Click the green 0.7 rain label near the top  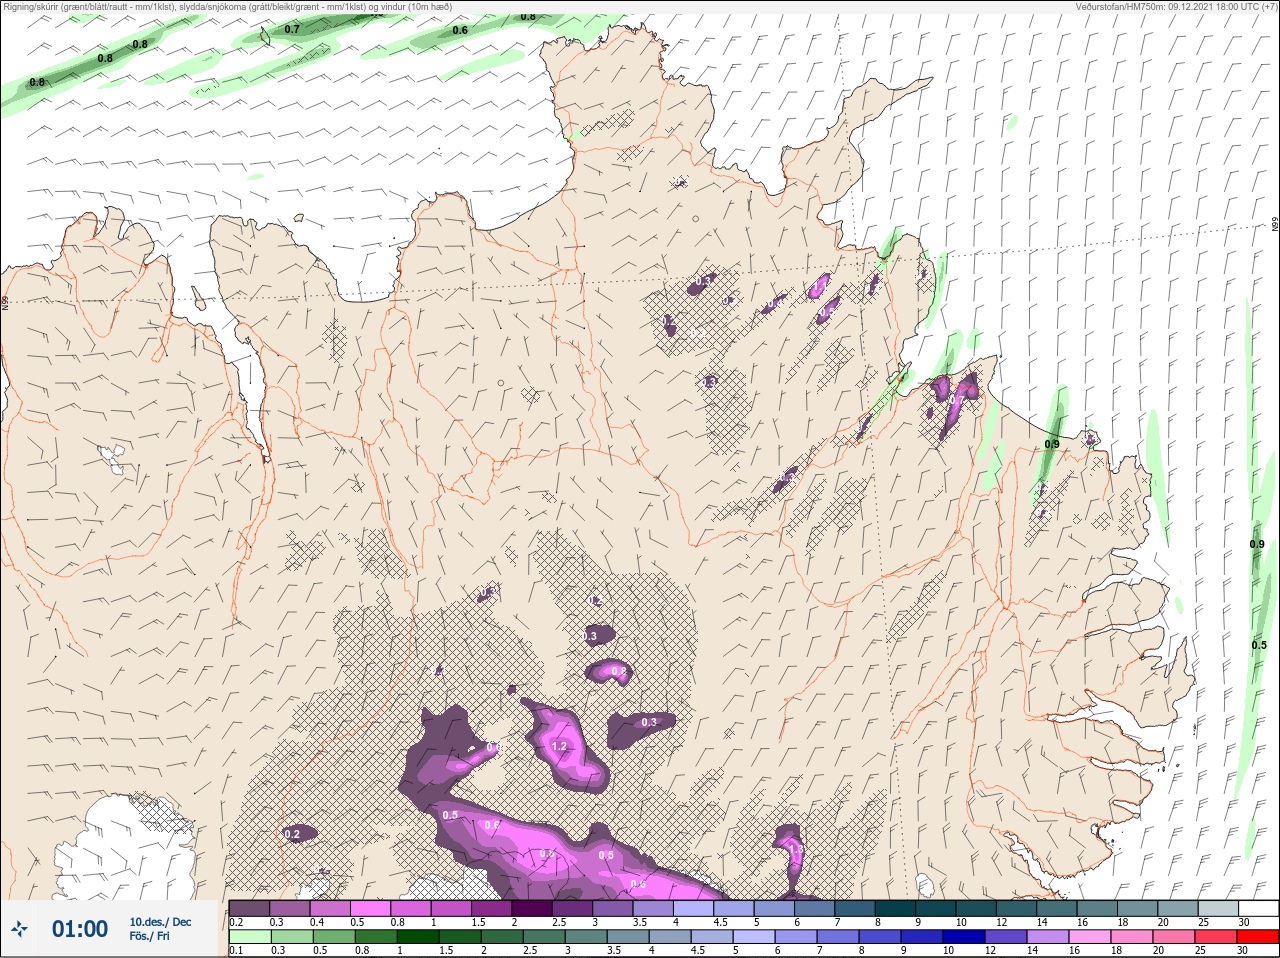click(x=292, y=29)
